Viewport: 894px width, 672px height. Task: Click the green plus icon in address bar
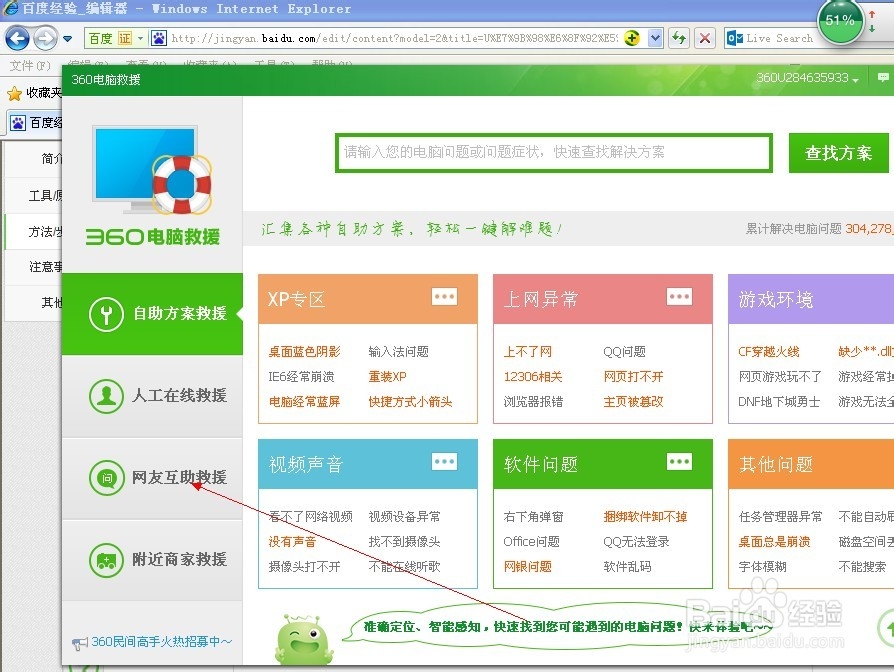click(x=632, y=38)
